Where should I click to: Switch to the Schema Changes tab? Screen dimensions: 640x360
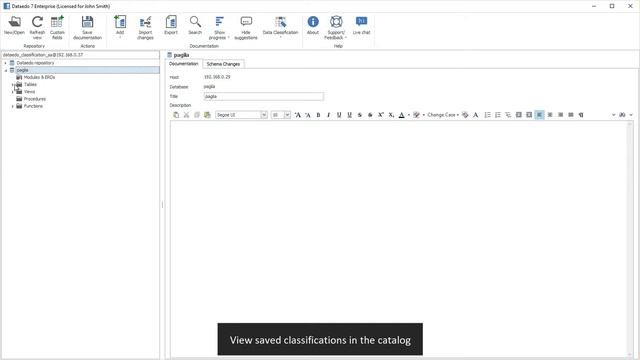pos(223,64)
